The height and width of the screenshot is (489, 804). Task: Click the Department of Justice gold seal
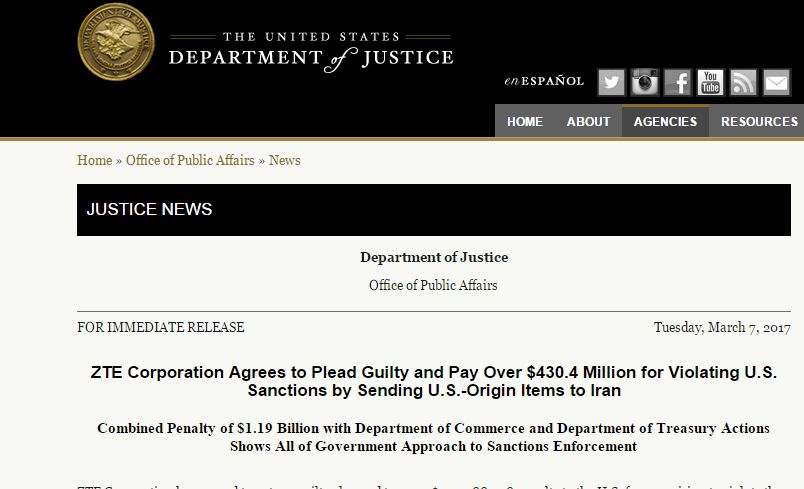click(x=116, y=42)
